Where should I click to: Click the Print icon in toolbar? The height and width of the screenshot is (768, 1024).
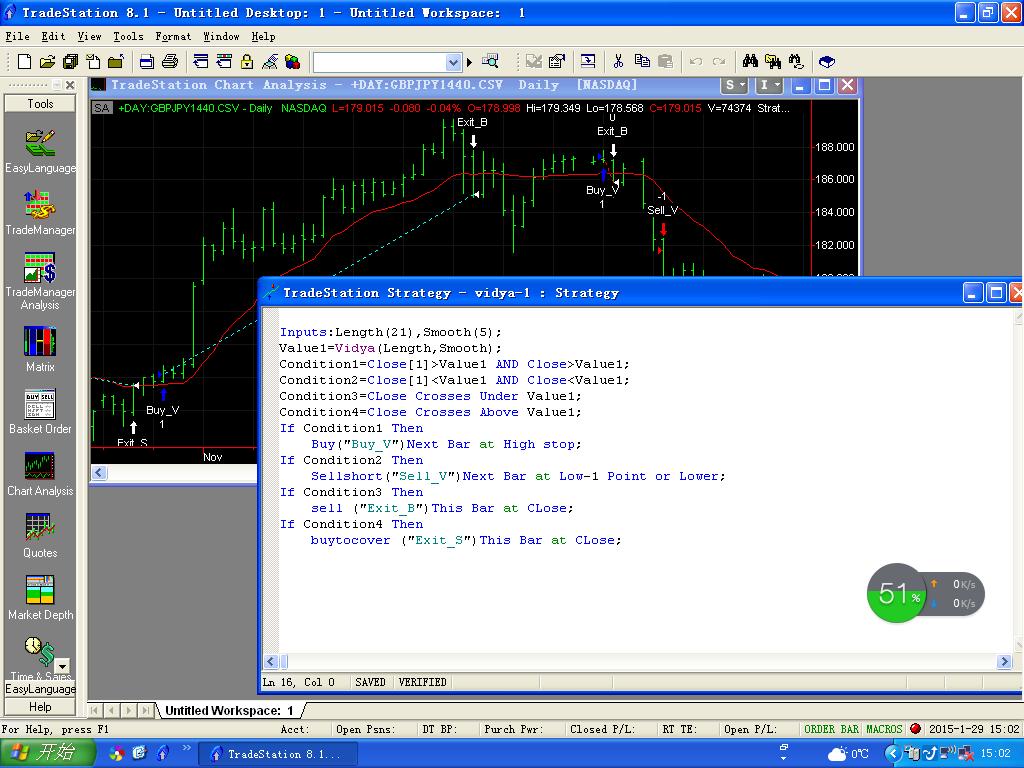[170, 61]
